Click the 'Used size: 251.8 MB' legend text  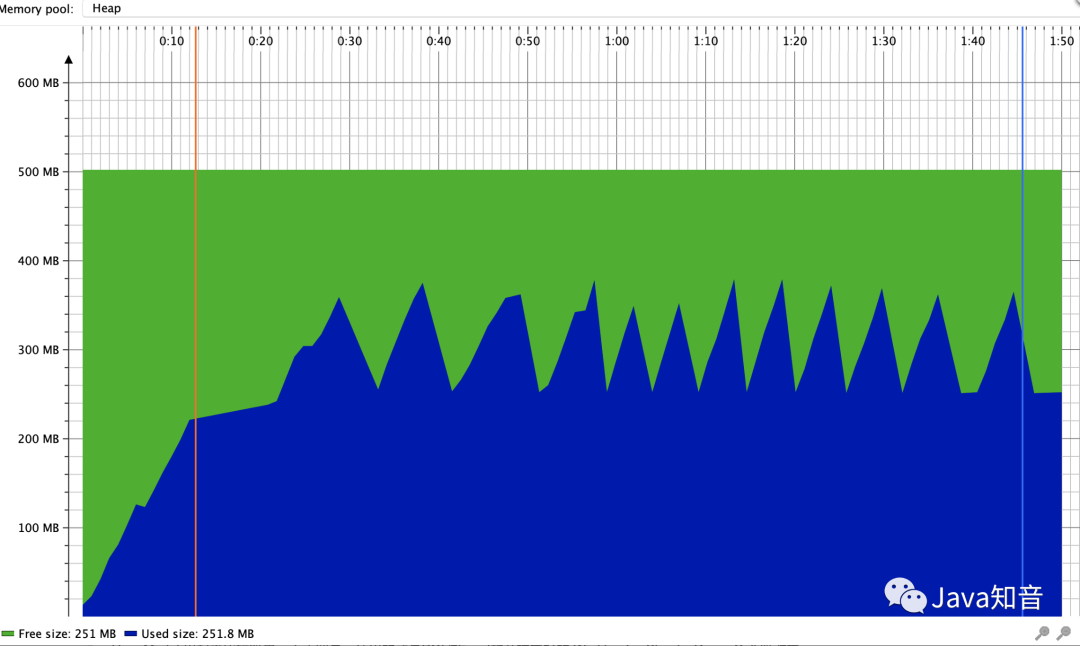[198, 634]
